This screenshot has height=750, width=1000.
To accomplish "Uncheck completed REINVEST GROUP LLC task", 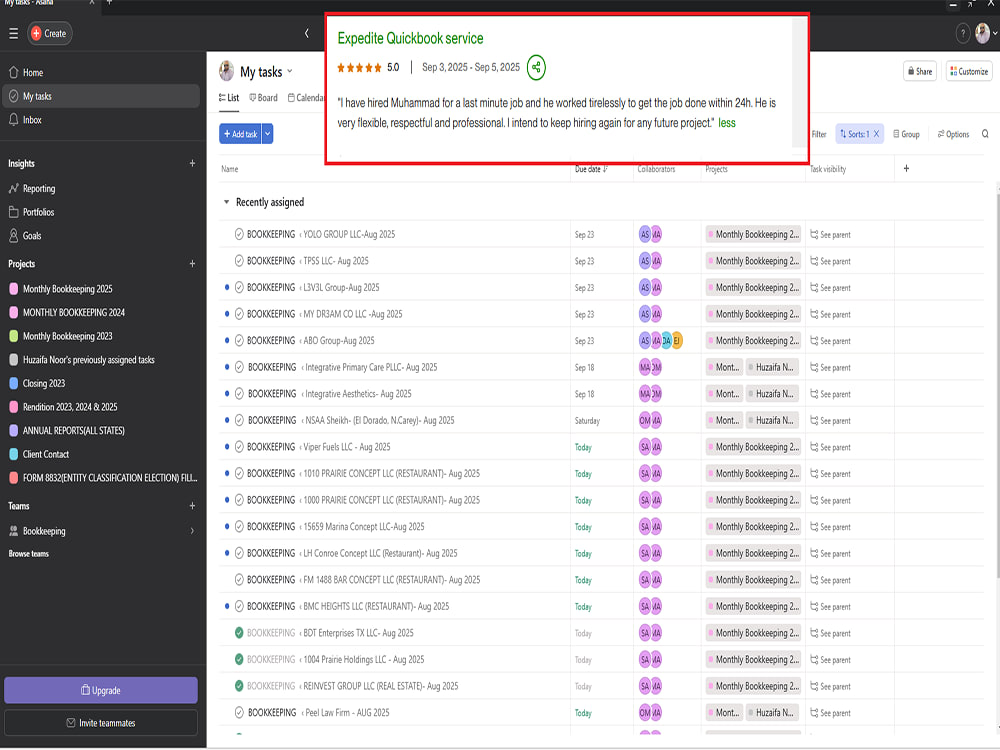I will [x=239, y=686].
